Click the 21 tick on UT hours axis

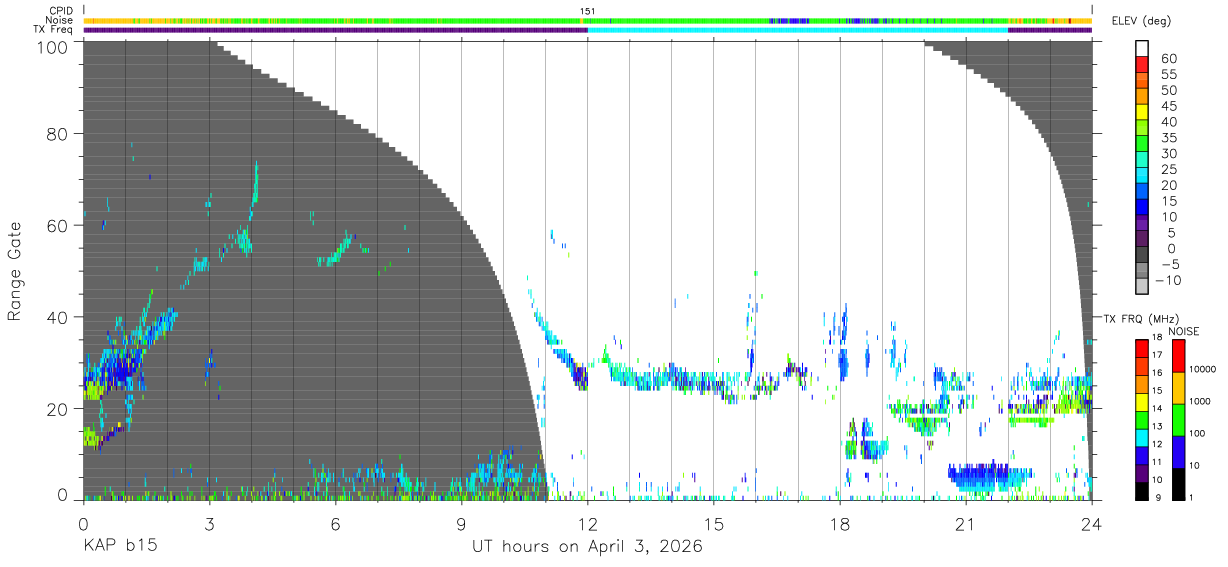pos(965,523)
